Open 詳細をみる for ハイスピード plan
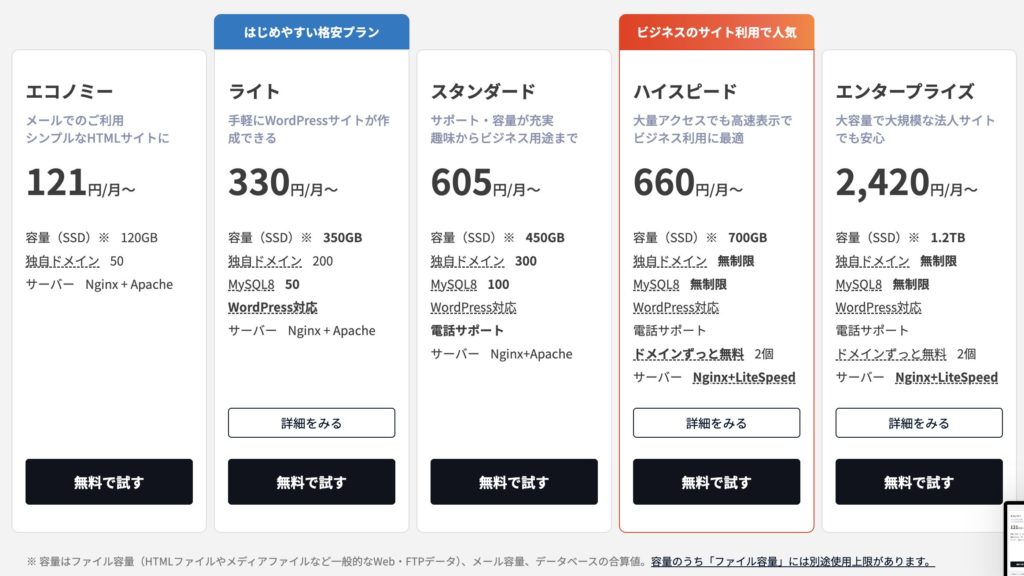The image size is (1024, 576). tap(716, 423)
